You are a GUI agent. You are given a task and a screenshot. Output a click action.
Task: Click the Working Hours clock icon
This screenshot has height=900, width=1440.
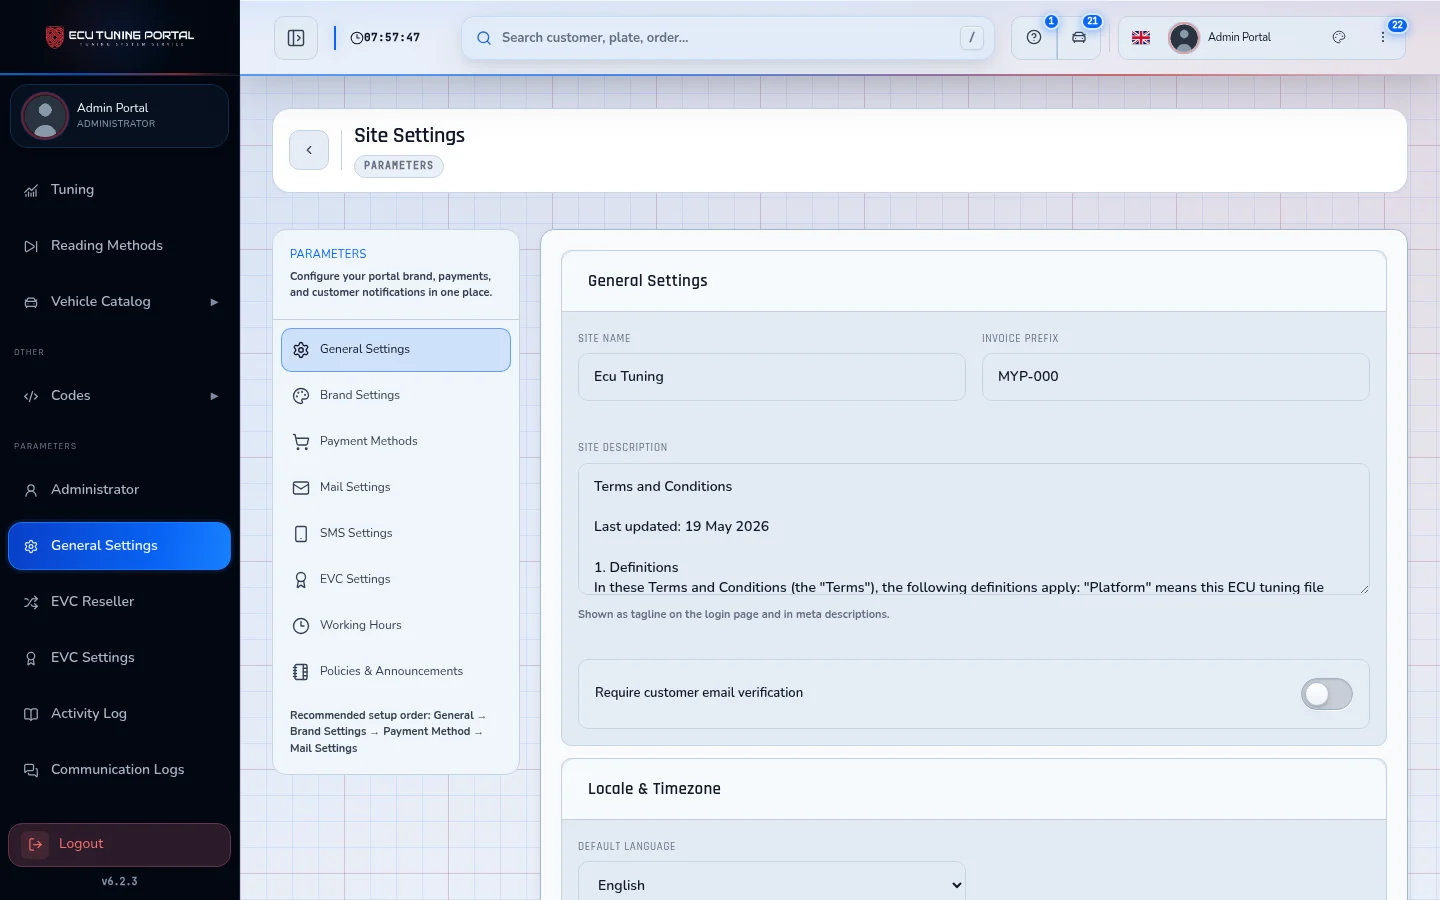coord(301,626)
